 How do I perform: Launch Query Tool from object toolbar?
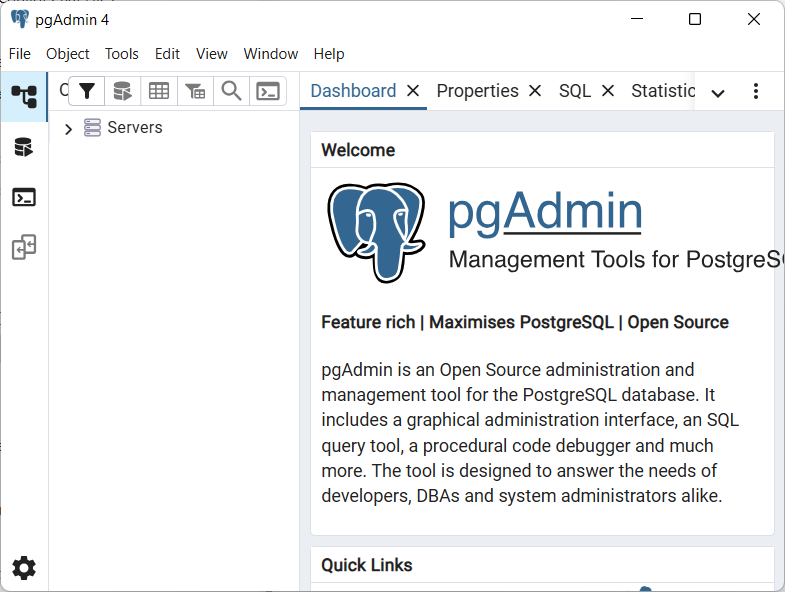[123, 91]
